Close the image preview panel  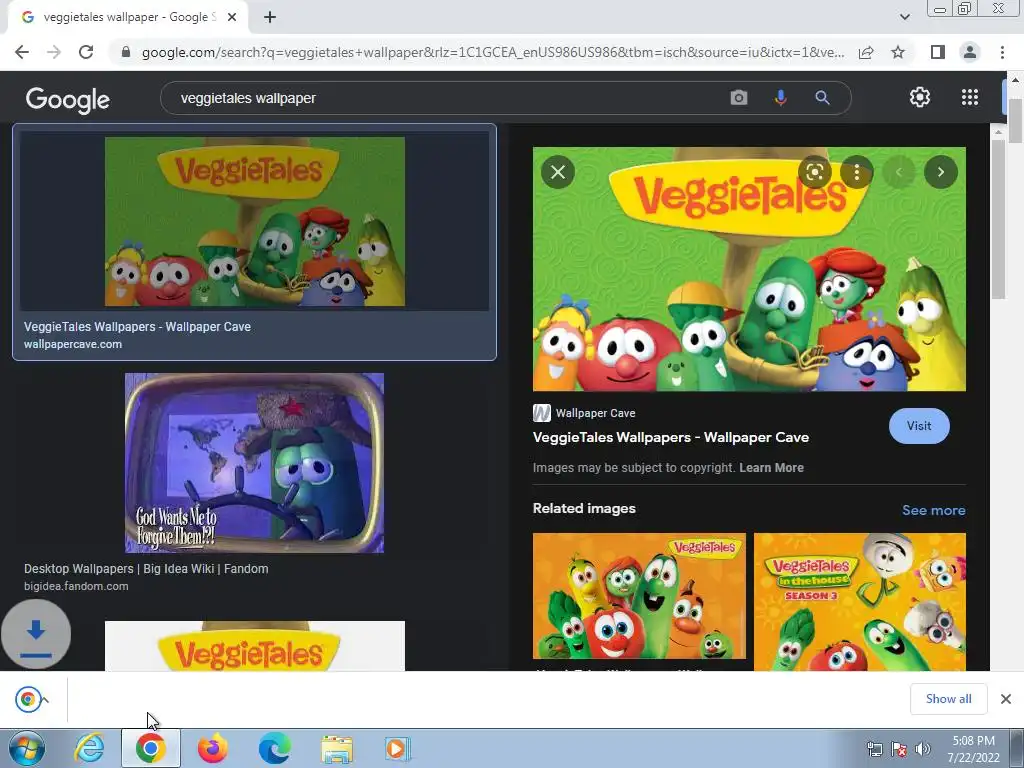[x=558, y=172]
